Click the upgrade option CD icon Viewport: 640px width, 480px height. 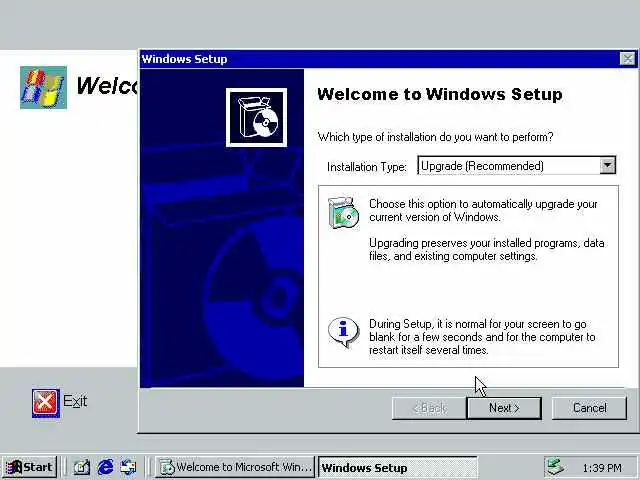pyautogui.click(x=343, y=213)
